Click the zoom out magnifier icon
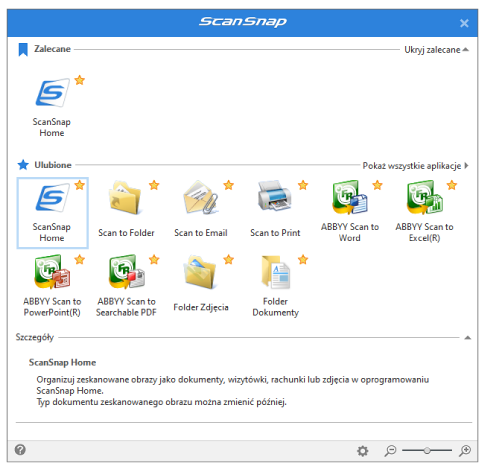The width and height of the screenshot is (485, 470). 390,451
